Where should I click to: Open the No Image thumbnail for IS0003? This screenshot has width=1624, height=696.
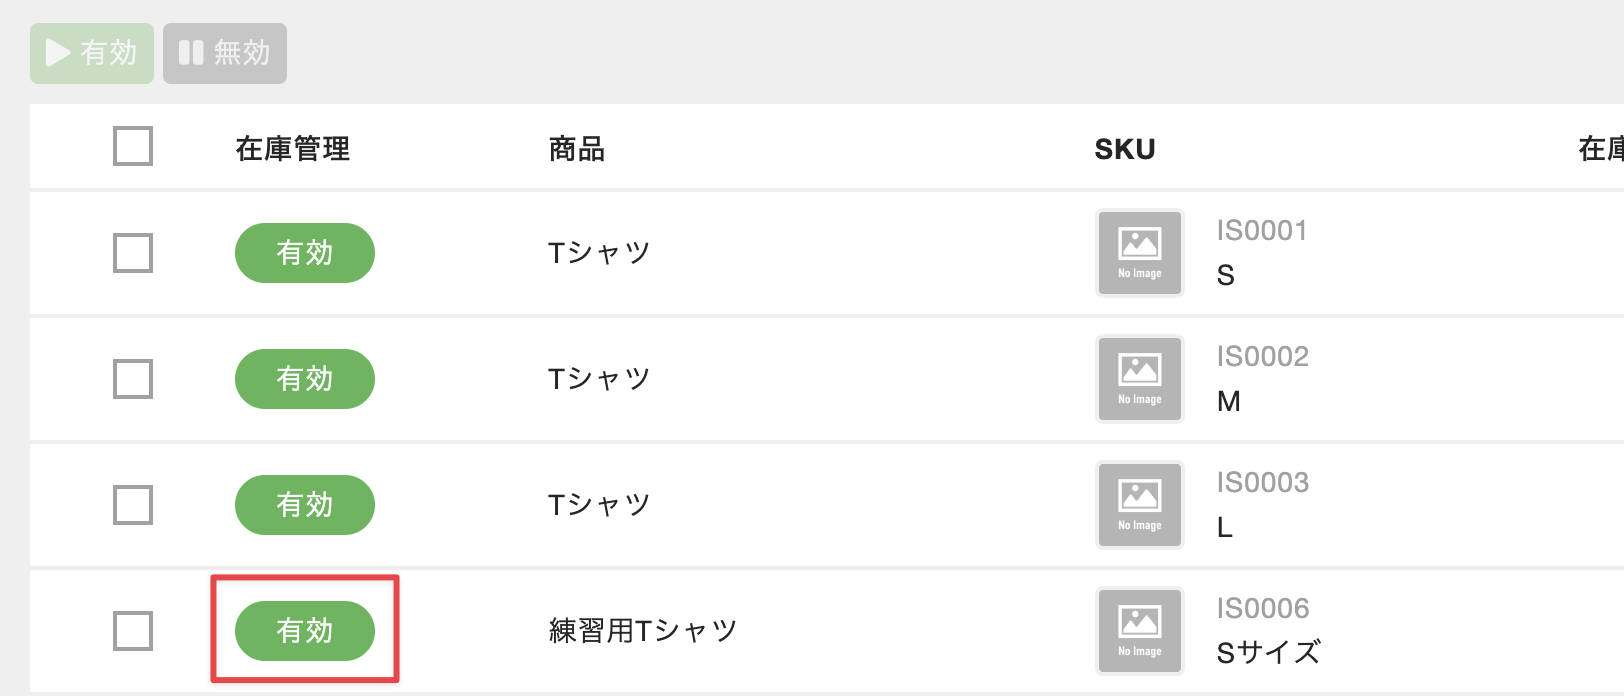pos(1140,505)
